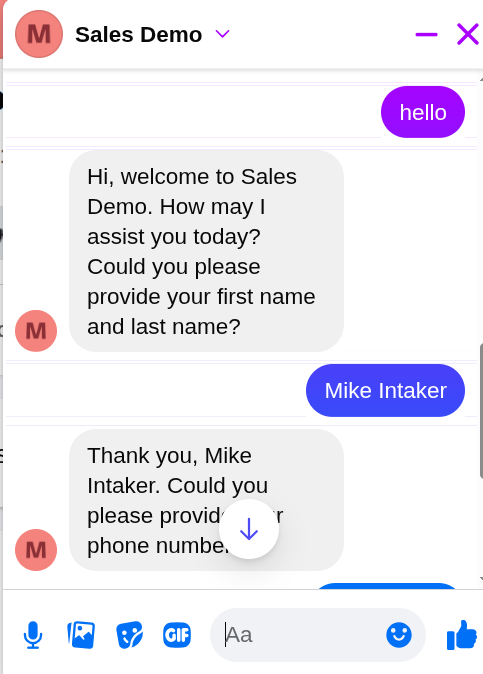Close the Sales Demo chat window

[468, 34]
